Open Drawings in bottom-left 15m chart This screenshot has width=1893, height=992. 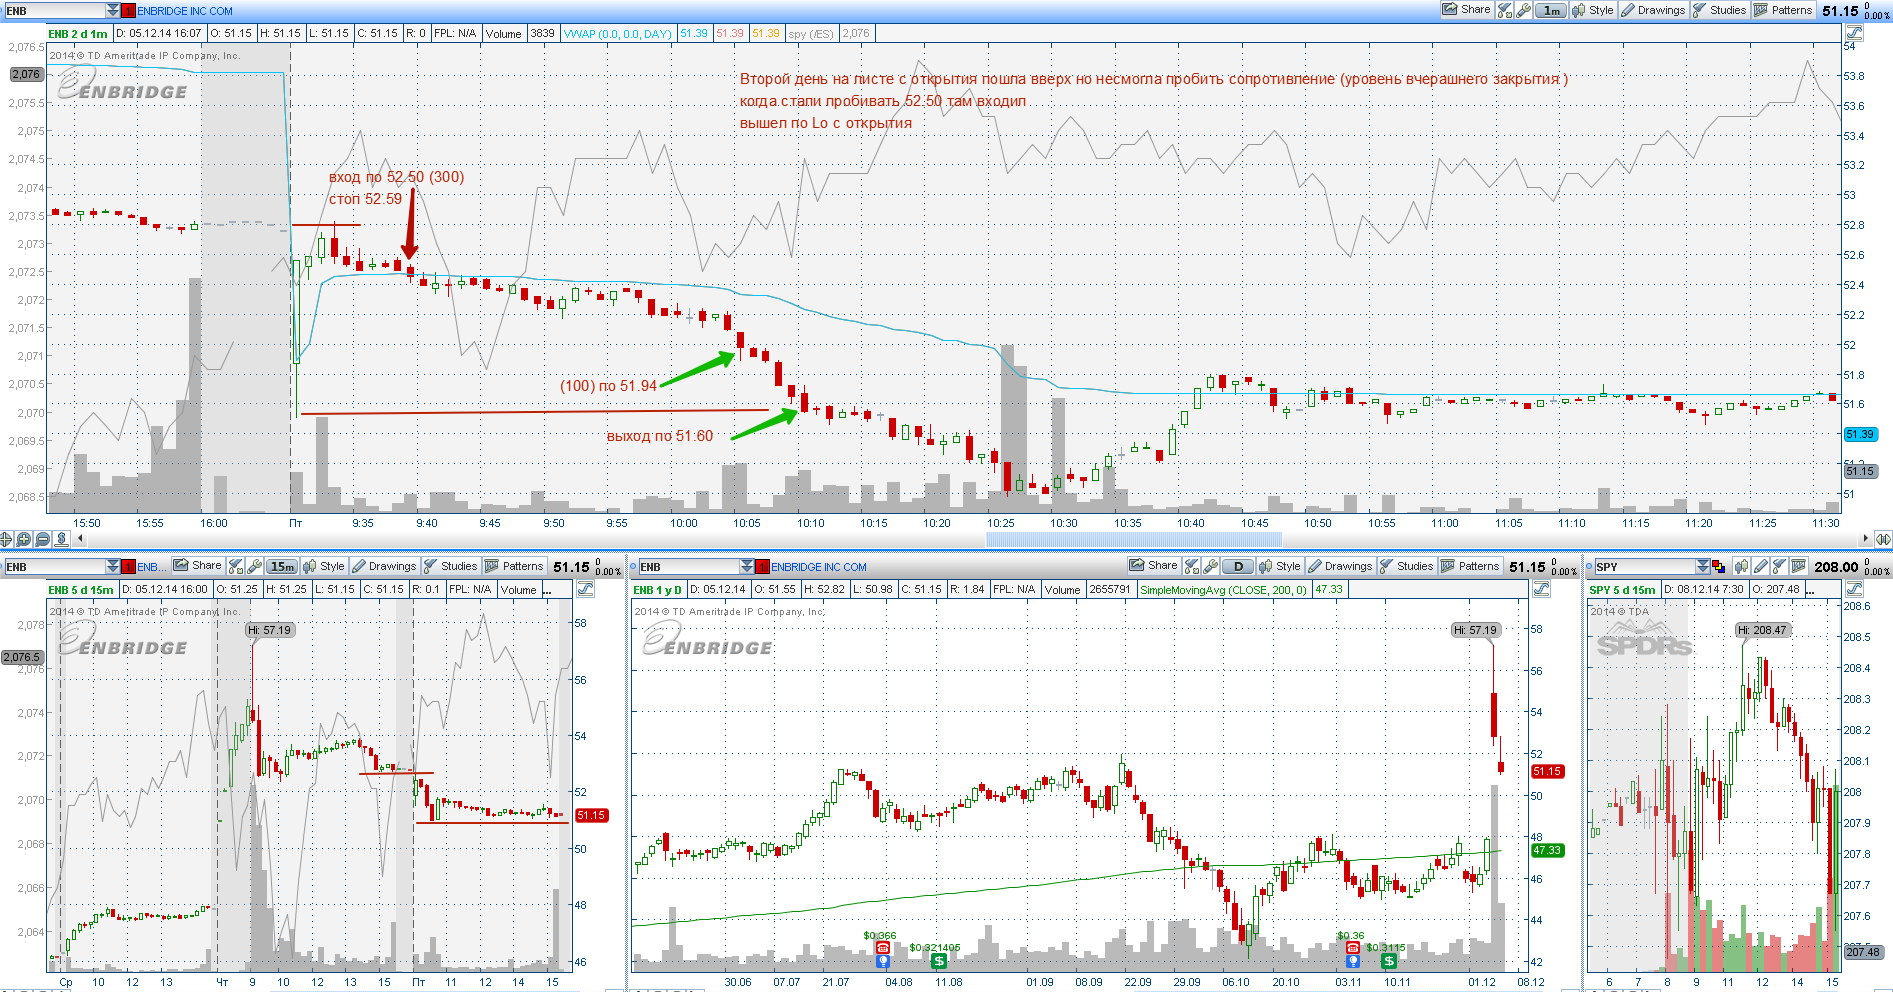pos(384,566)
